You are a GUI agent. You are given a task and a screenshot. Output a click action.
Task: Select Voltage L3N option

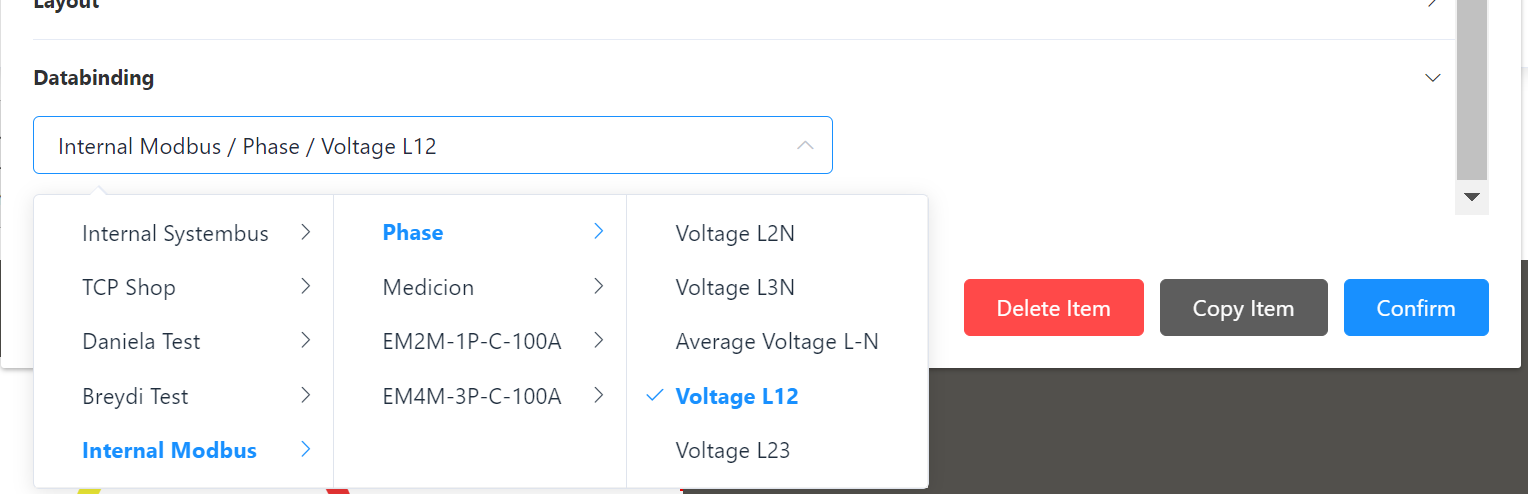pos(735,287)
